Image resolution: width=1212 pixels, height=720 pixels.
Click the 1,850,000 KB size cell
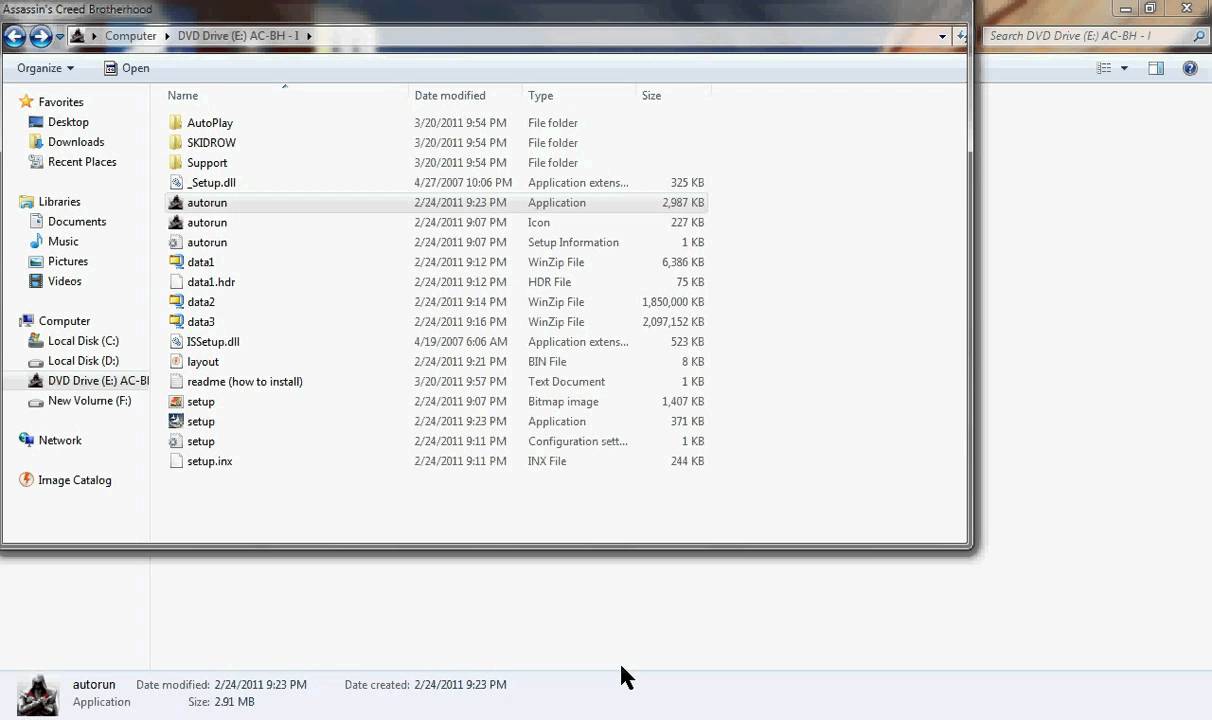(673, 302)
